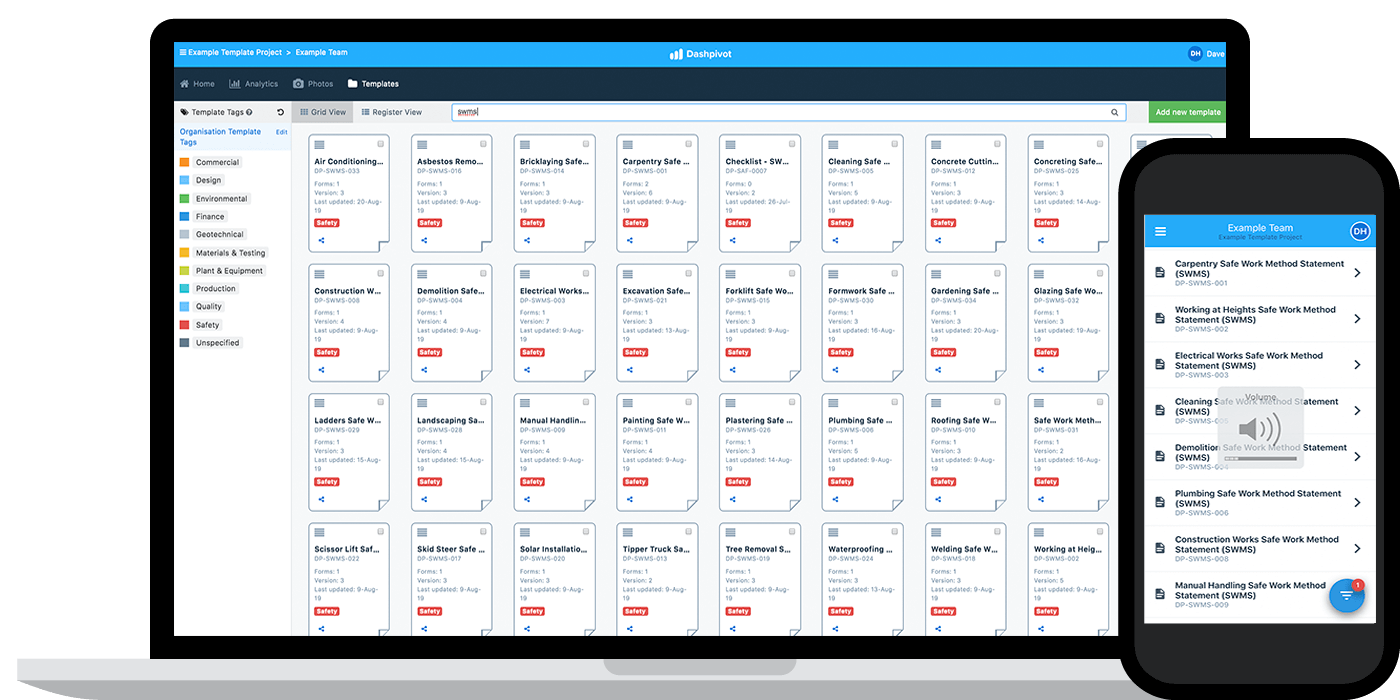This screenshot has width=1400, height=700.
Task: Share the Ladders Safe template
Action: tap(322, 498)
